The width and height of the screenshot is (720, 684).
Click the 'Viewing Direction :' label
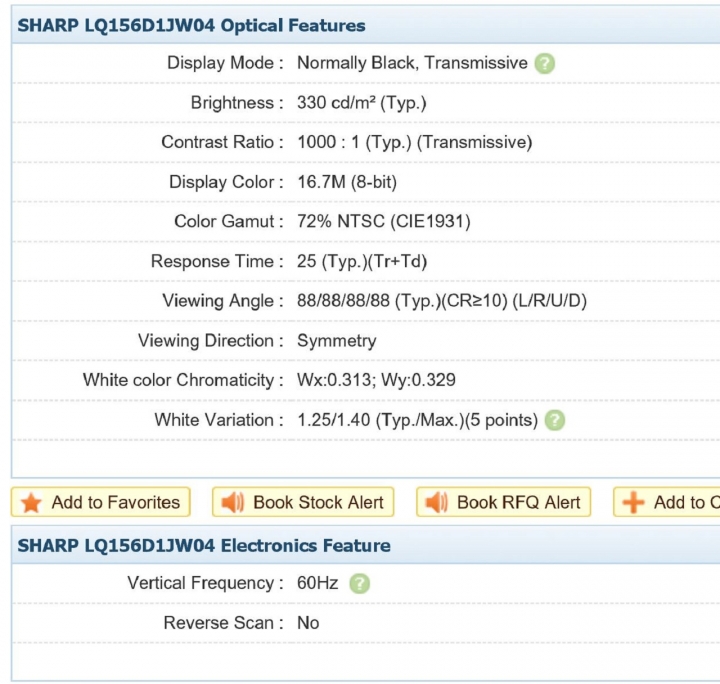pyautogui.click(x=211, y=341)
